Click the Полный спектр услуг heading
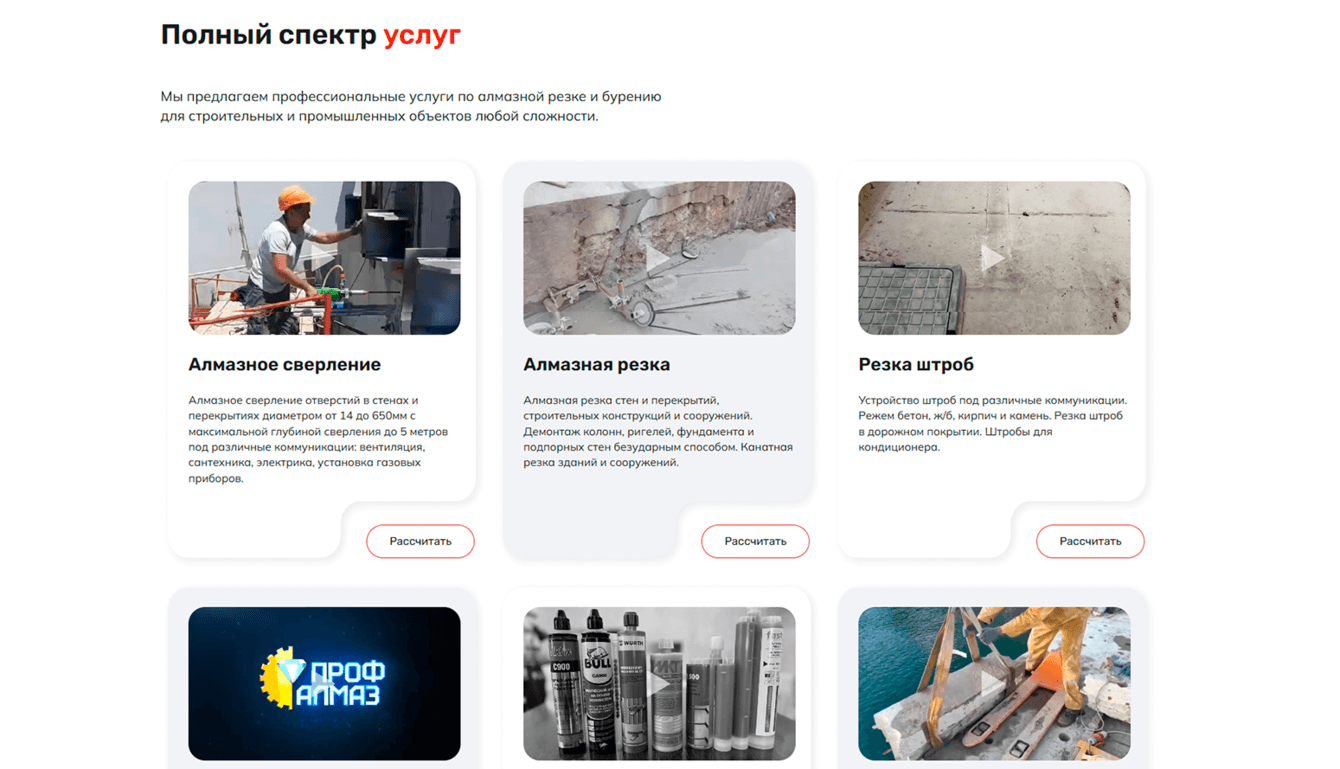Screen dimensions: 1340x769 [310, 35]
